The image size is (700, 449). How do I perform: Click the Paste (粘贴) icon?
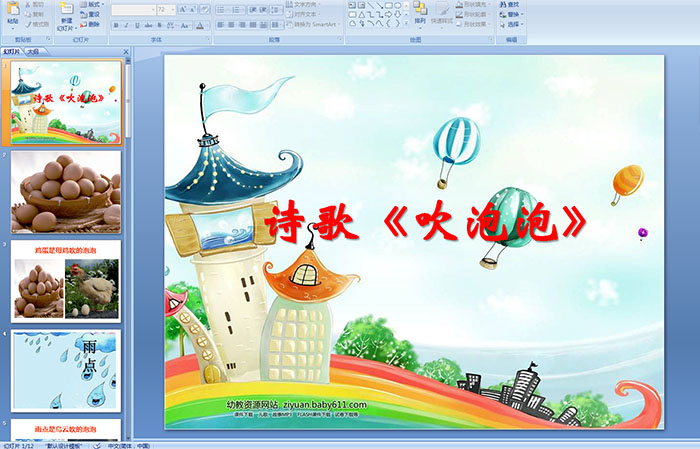[x=12, y=14]
